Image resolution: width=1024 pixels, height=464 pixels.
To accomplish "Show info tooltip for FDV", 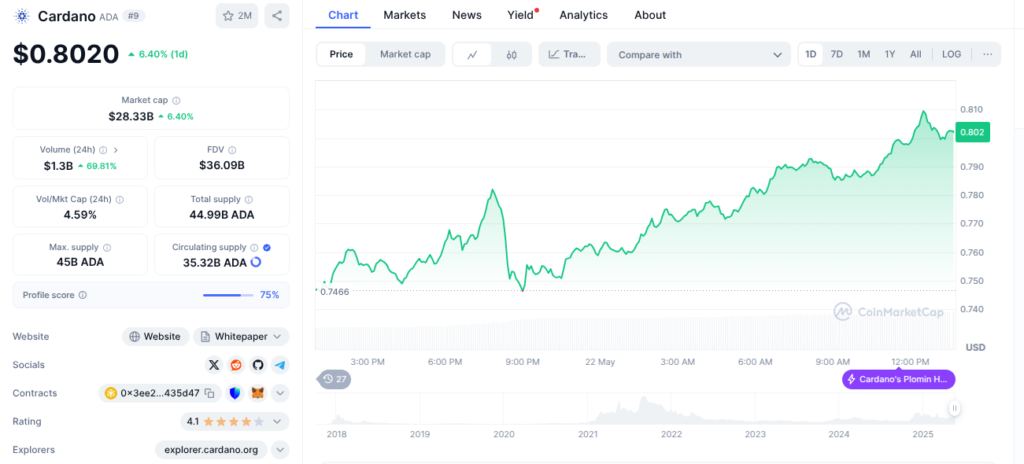I will (x=232, y=150).
